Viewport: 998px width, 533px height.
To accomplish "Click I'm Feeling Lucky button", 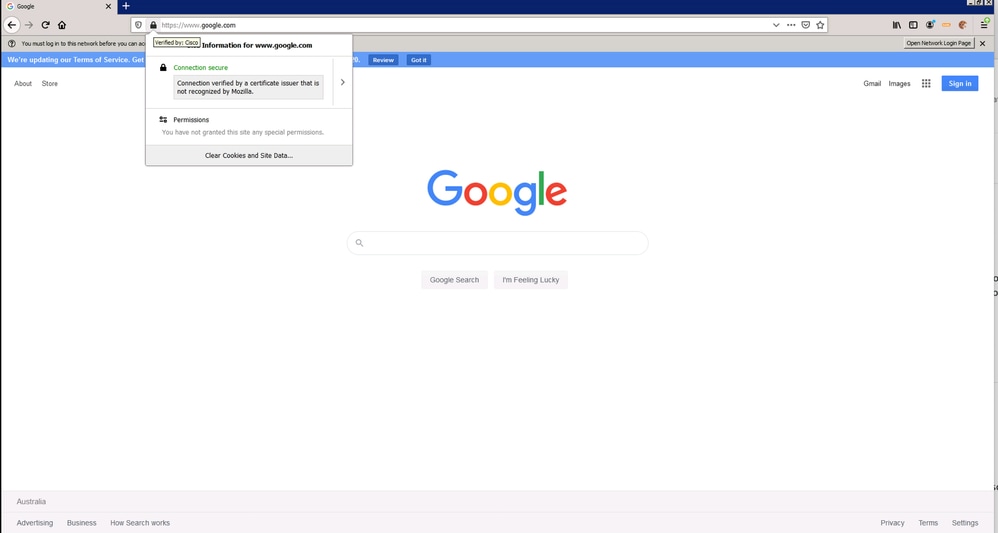I will pos(531,280).
